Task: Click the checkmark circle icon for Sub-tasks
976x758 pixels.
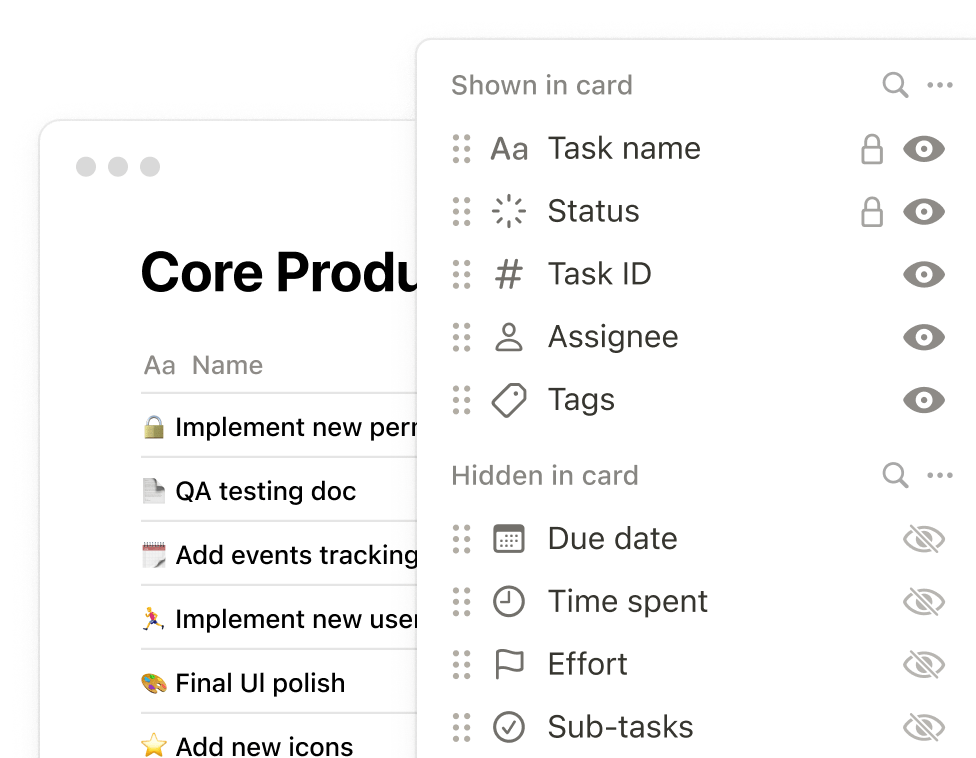Action: 509,728
